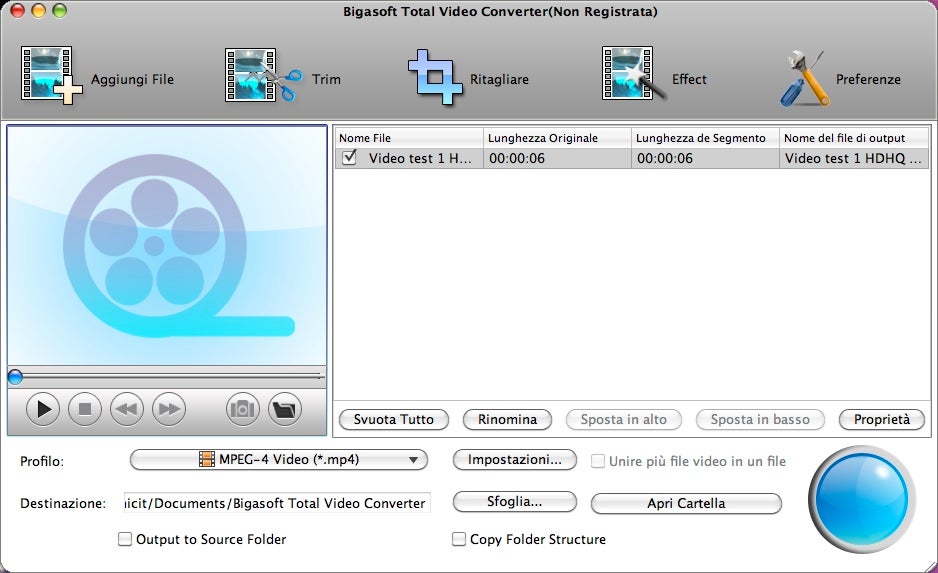
Task: Start conversion with big blue button
Action: tap(862, 498)
